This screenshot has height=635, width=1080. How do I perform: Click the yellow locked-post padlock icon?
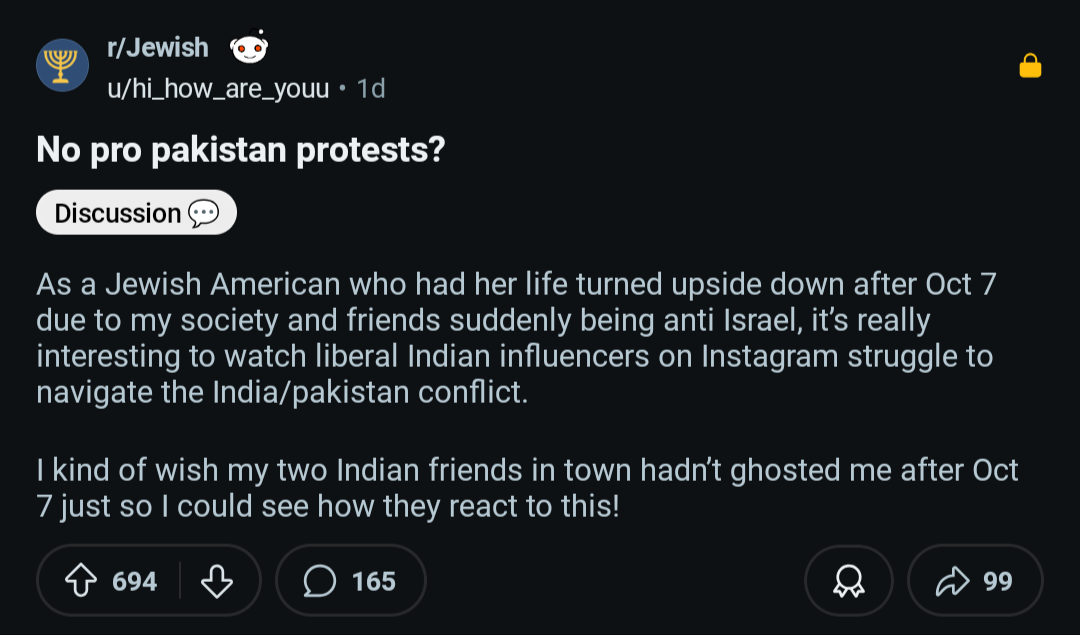pyautogui.click(x=1030, y=66)
